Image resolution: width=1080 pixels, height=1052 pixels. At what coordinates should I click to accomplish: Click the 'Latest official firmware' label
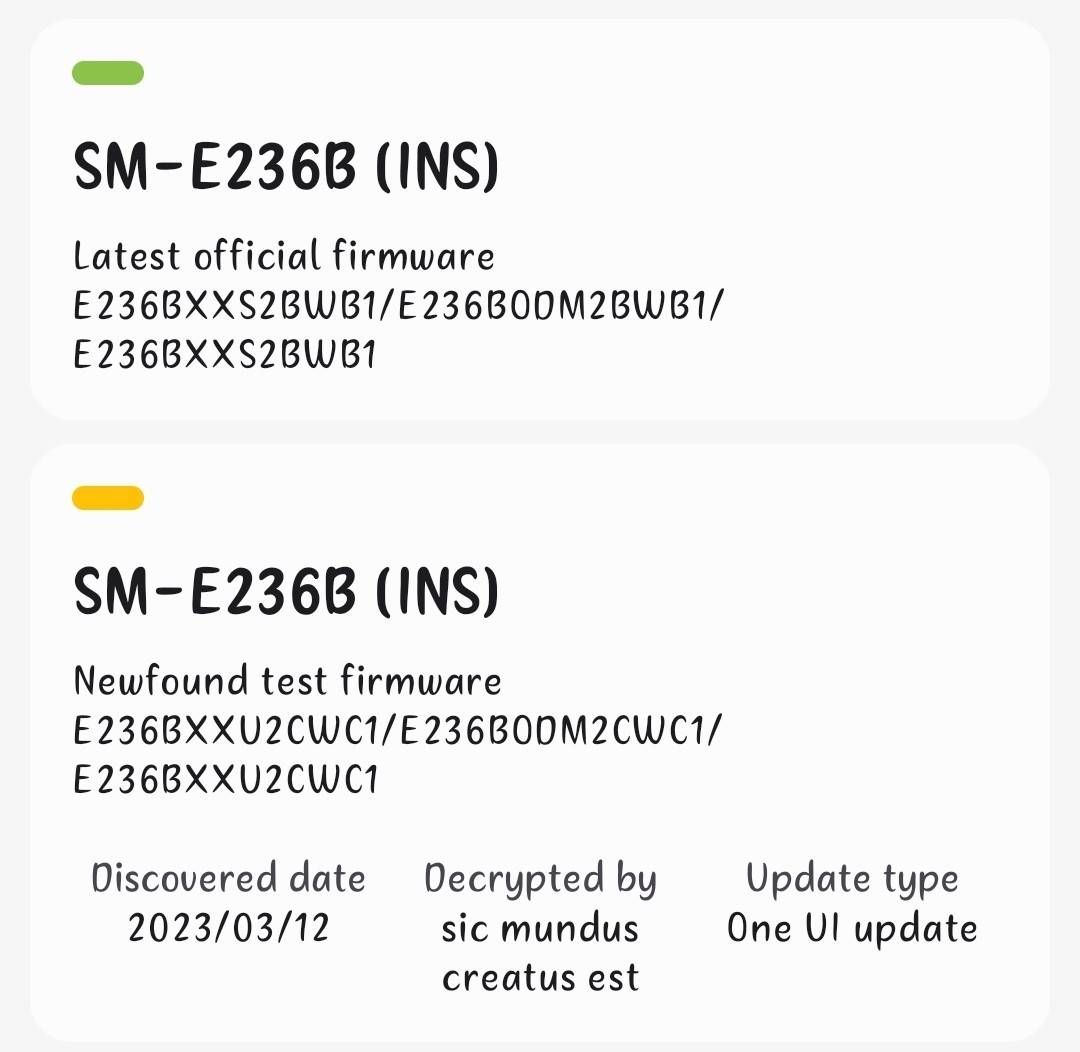(x=284, y=256)
